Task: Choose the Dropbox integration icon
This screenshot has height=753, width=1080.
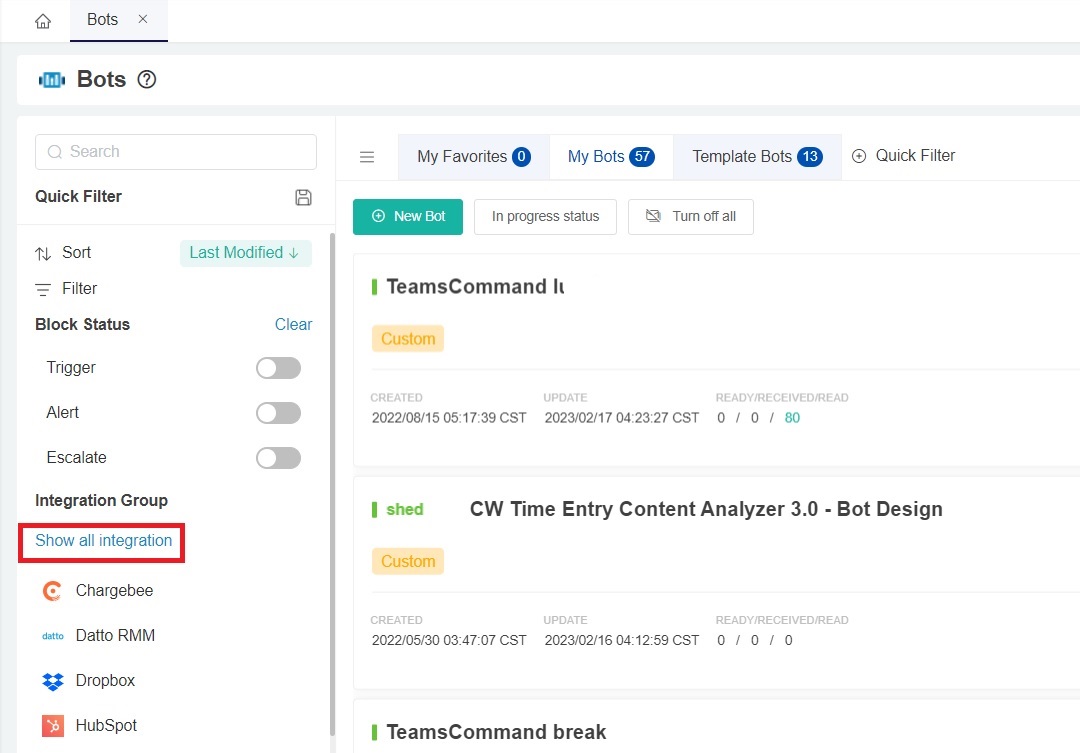Action: pos(53,681)
